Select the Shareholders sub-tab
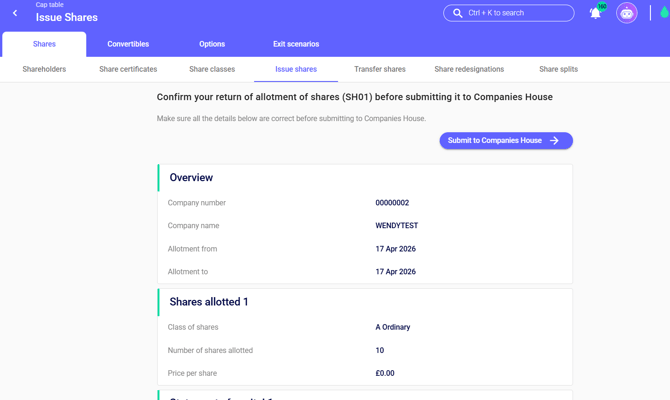 pyautogui.click(x=44, y=69)
